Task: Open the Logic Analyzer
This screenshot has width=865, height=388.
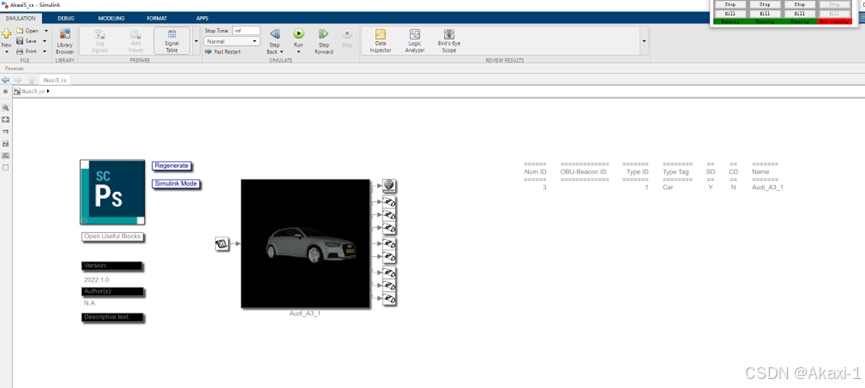Action: (x=415, y=41)
